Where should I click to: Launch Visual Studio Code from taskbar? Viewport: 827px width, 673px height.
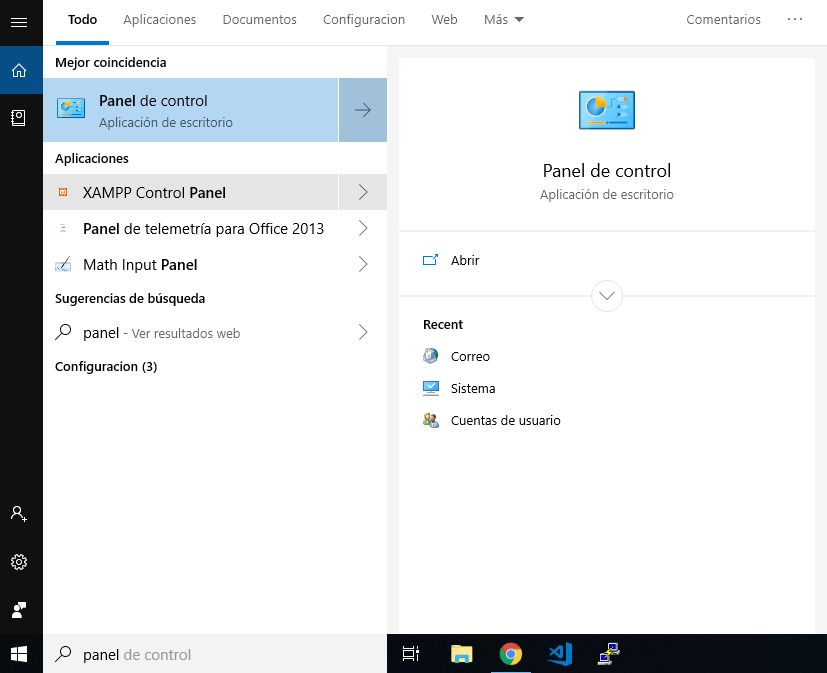click(559, 654)
